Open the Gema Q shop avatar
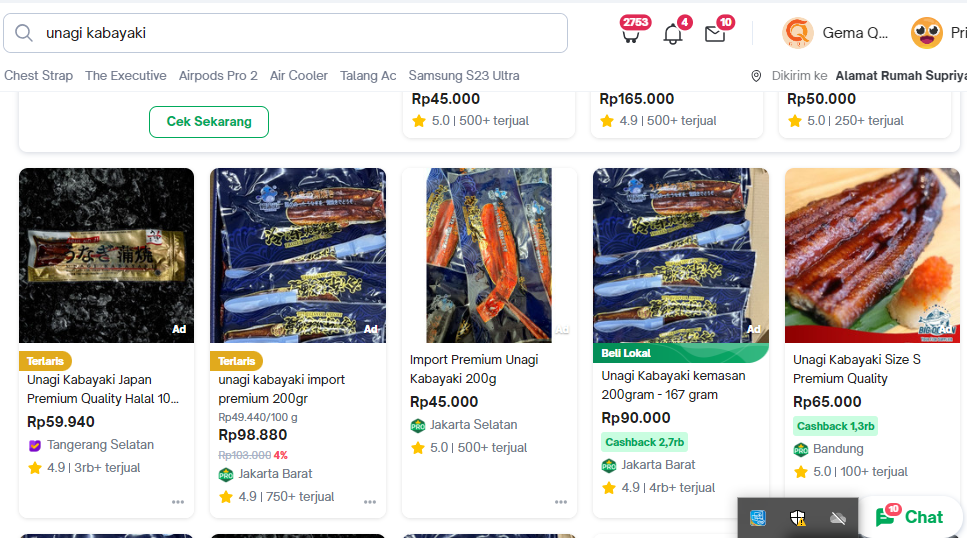 pyautogui.click(x=798, y=33)
